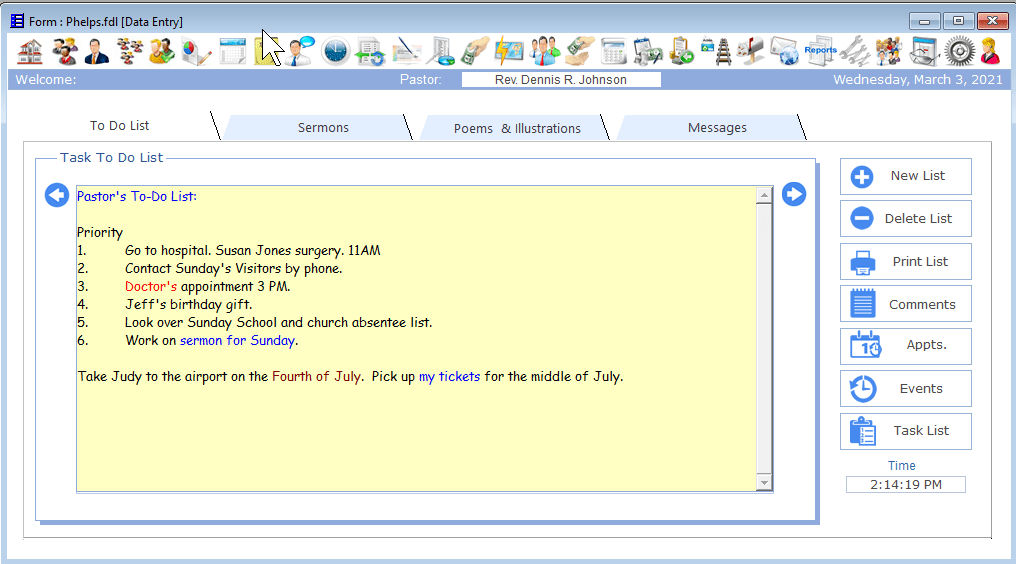Open the Appts. button
This screenshot has height=564, width=1016.
pos(906,346)
